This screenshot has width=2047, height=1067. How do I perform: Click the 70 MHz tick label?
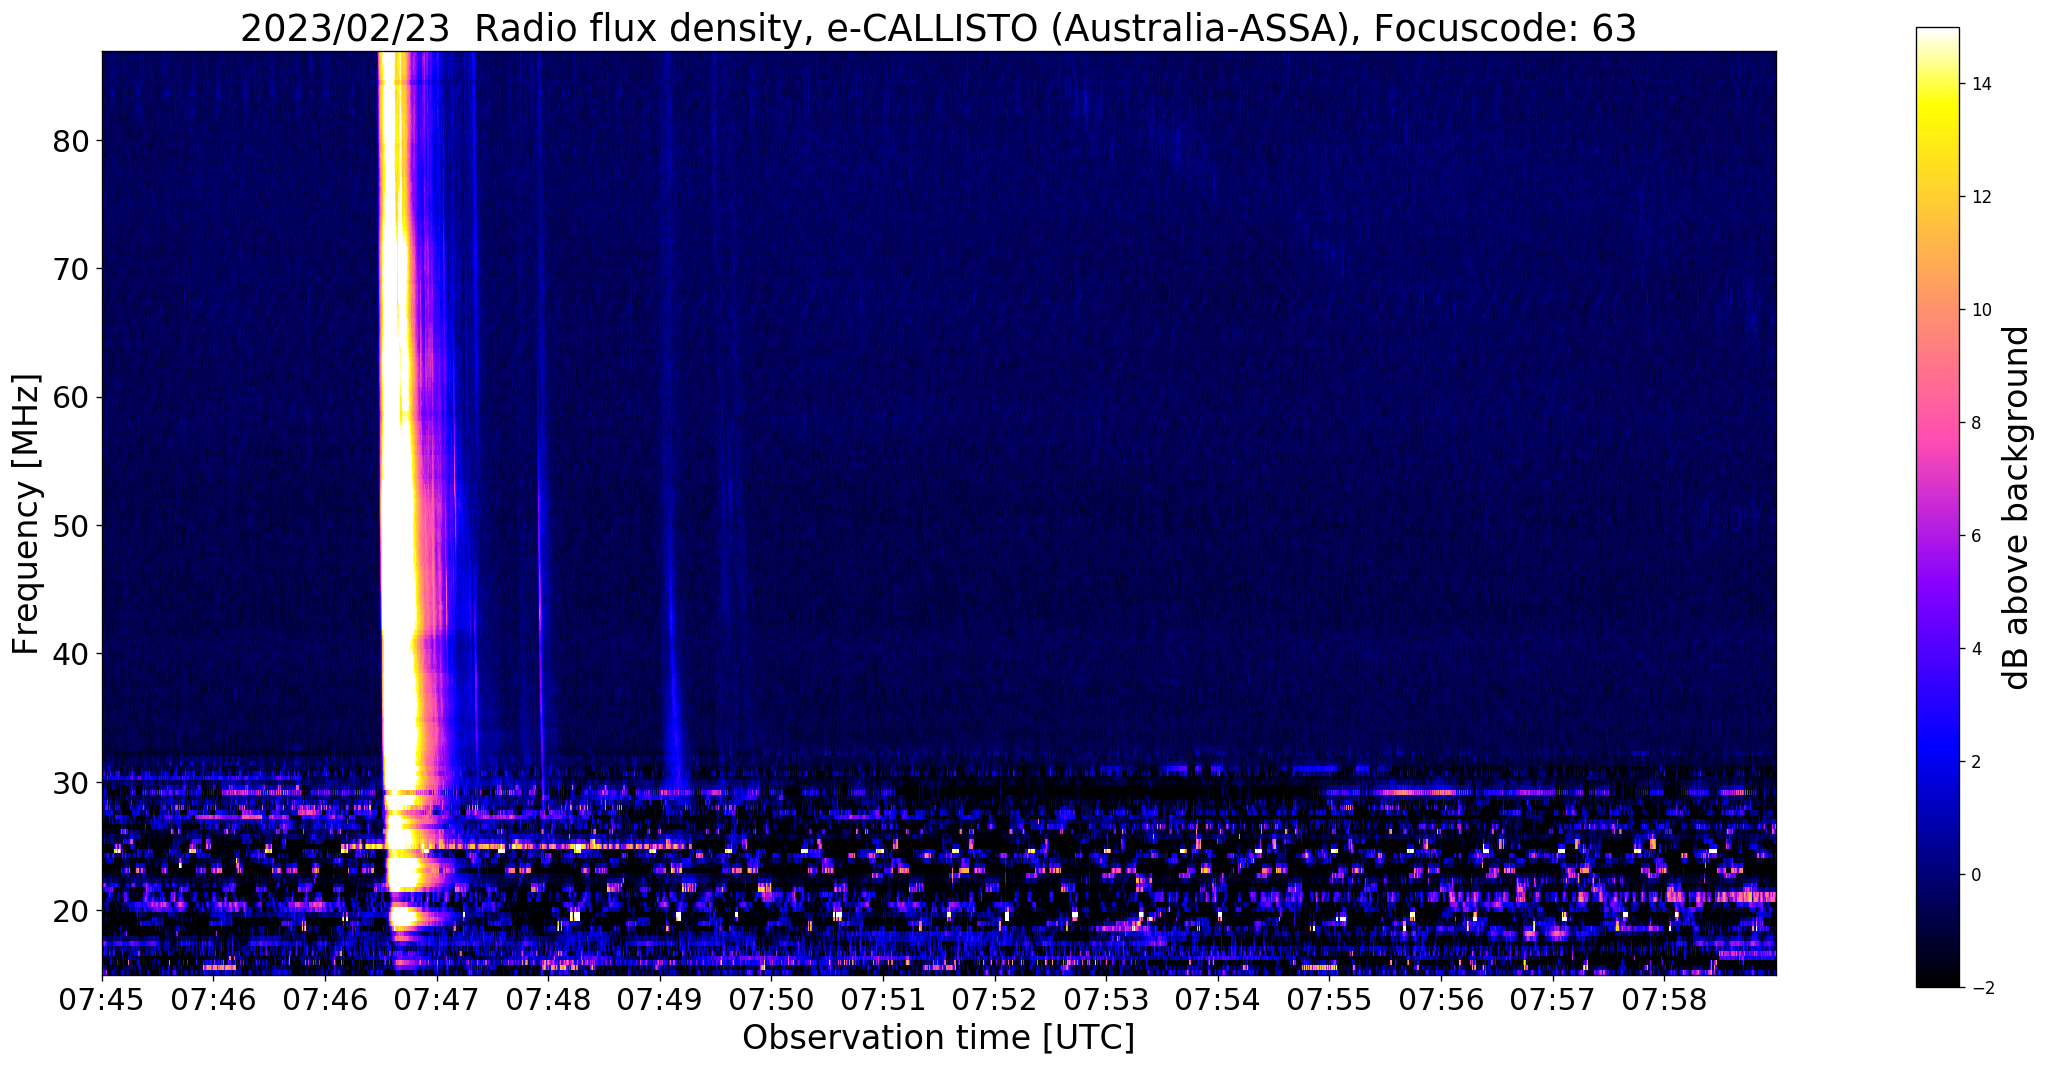(x=72, y=269)
